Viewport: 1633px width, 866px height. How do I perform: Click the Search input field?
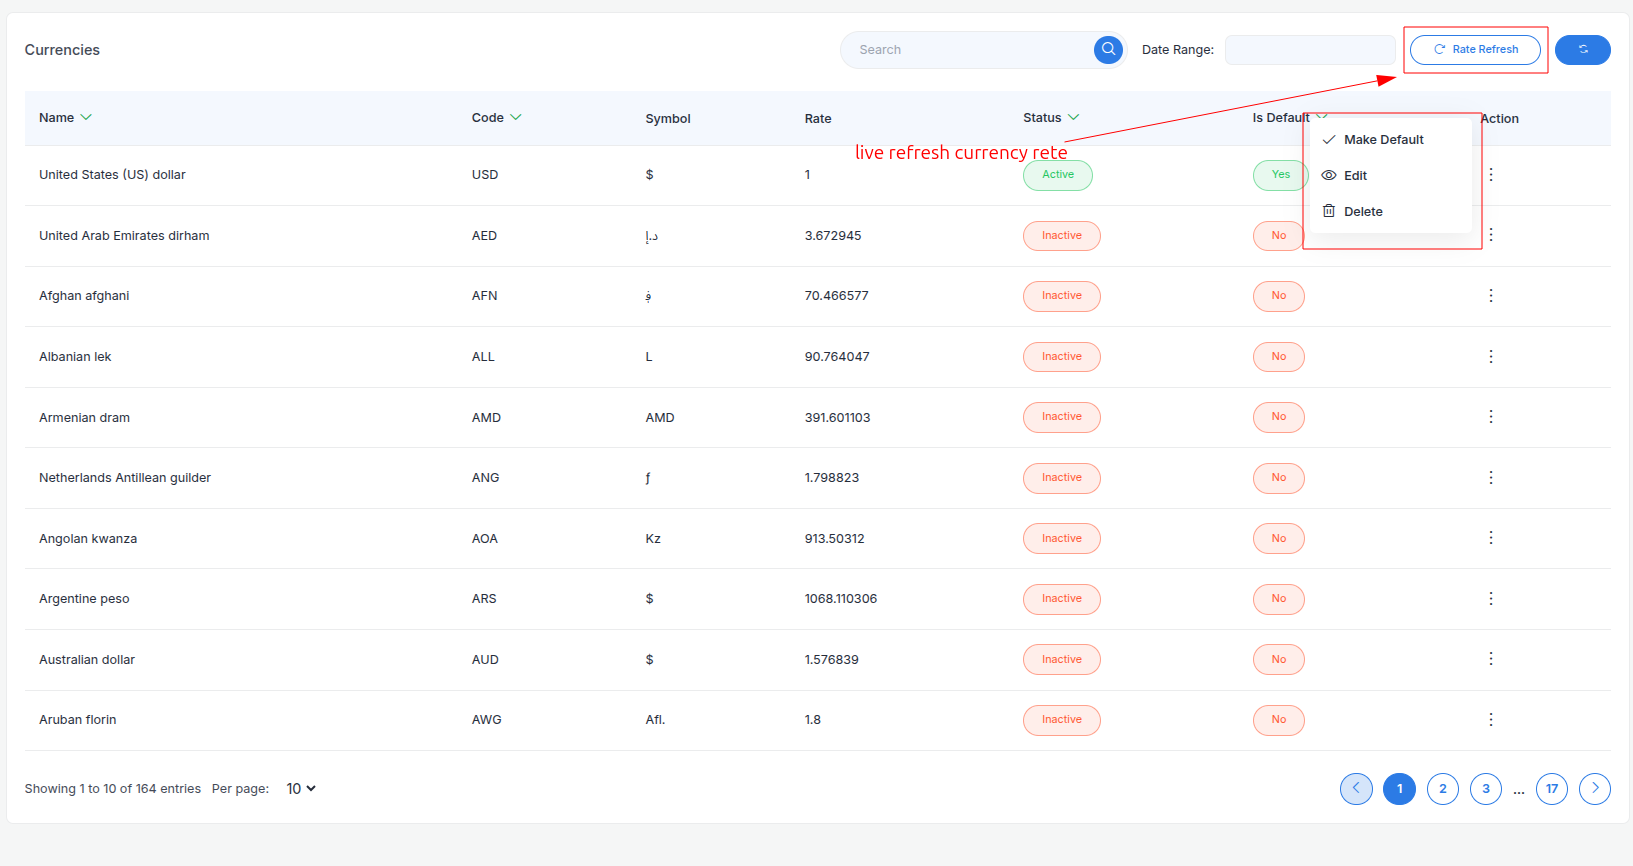968,50
